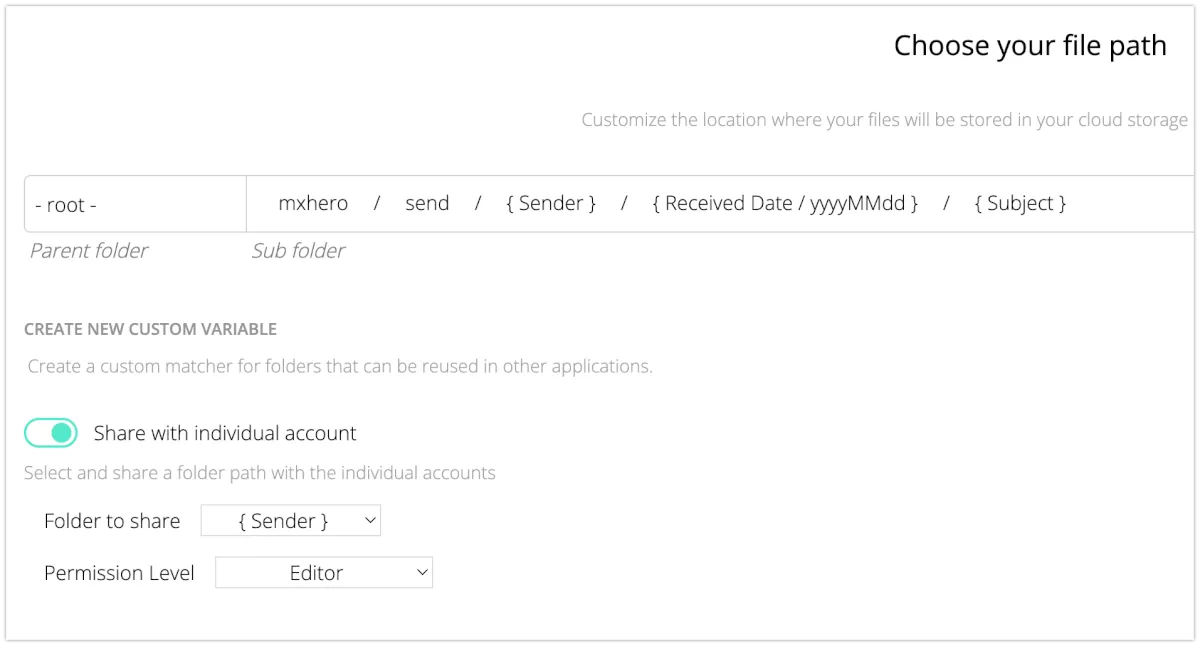Image resolution: width=1200 pixels, height=646 pixels.
Task: Click the 'Choose your file path' heading
Action: pyautogui.click(x=1030, y=46)
